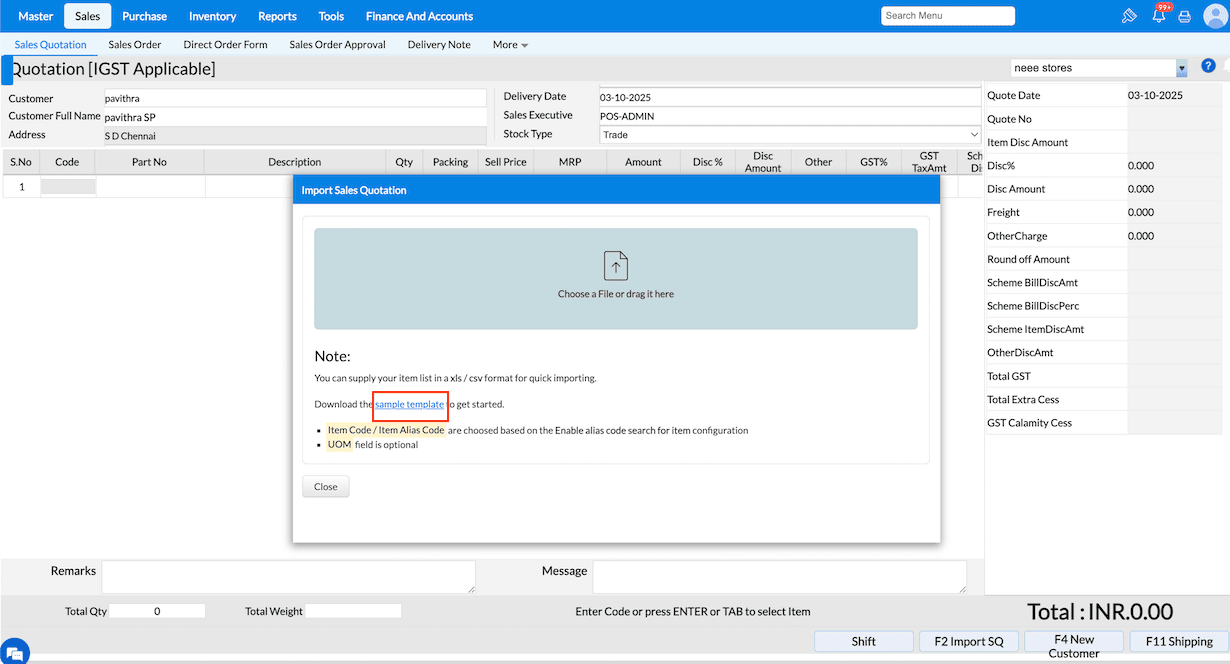Screen dimensions: 1230x664
Task: Click the Search Menu field
Action: pos(947,16)
